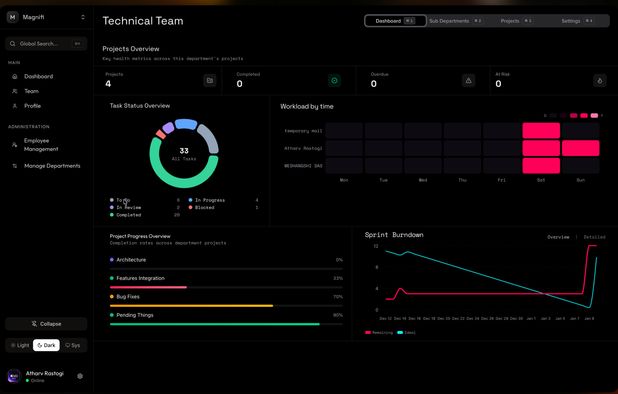This screenshot has width=618, height=394.
Task: Open Team from the sidebar
Action: click(x=32, y=91)
